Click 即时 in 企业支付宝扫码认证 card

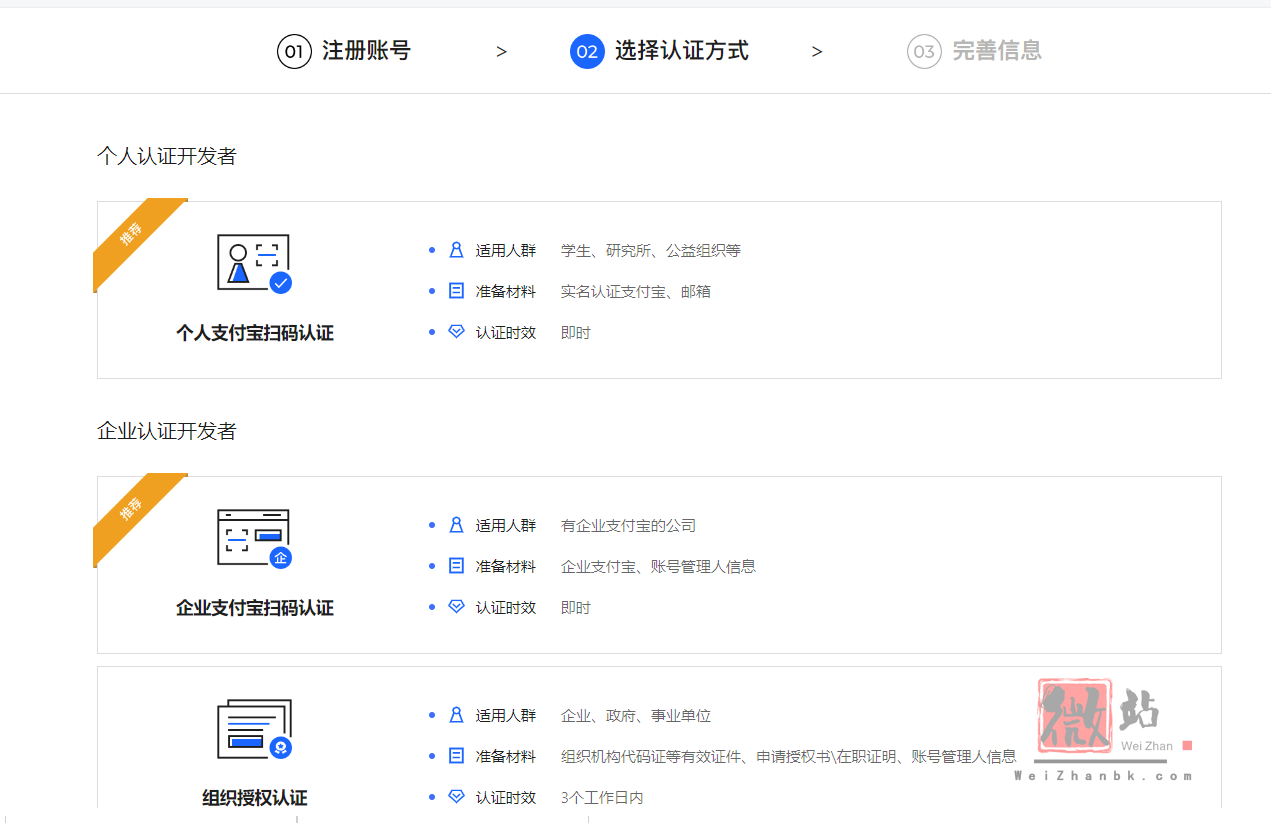(576, 608)
